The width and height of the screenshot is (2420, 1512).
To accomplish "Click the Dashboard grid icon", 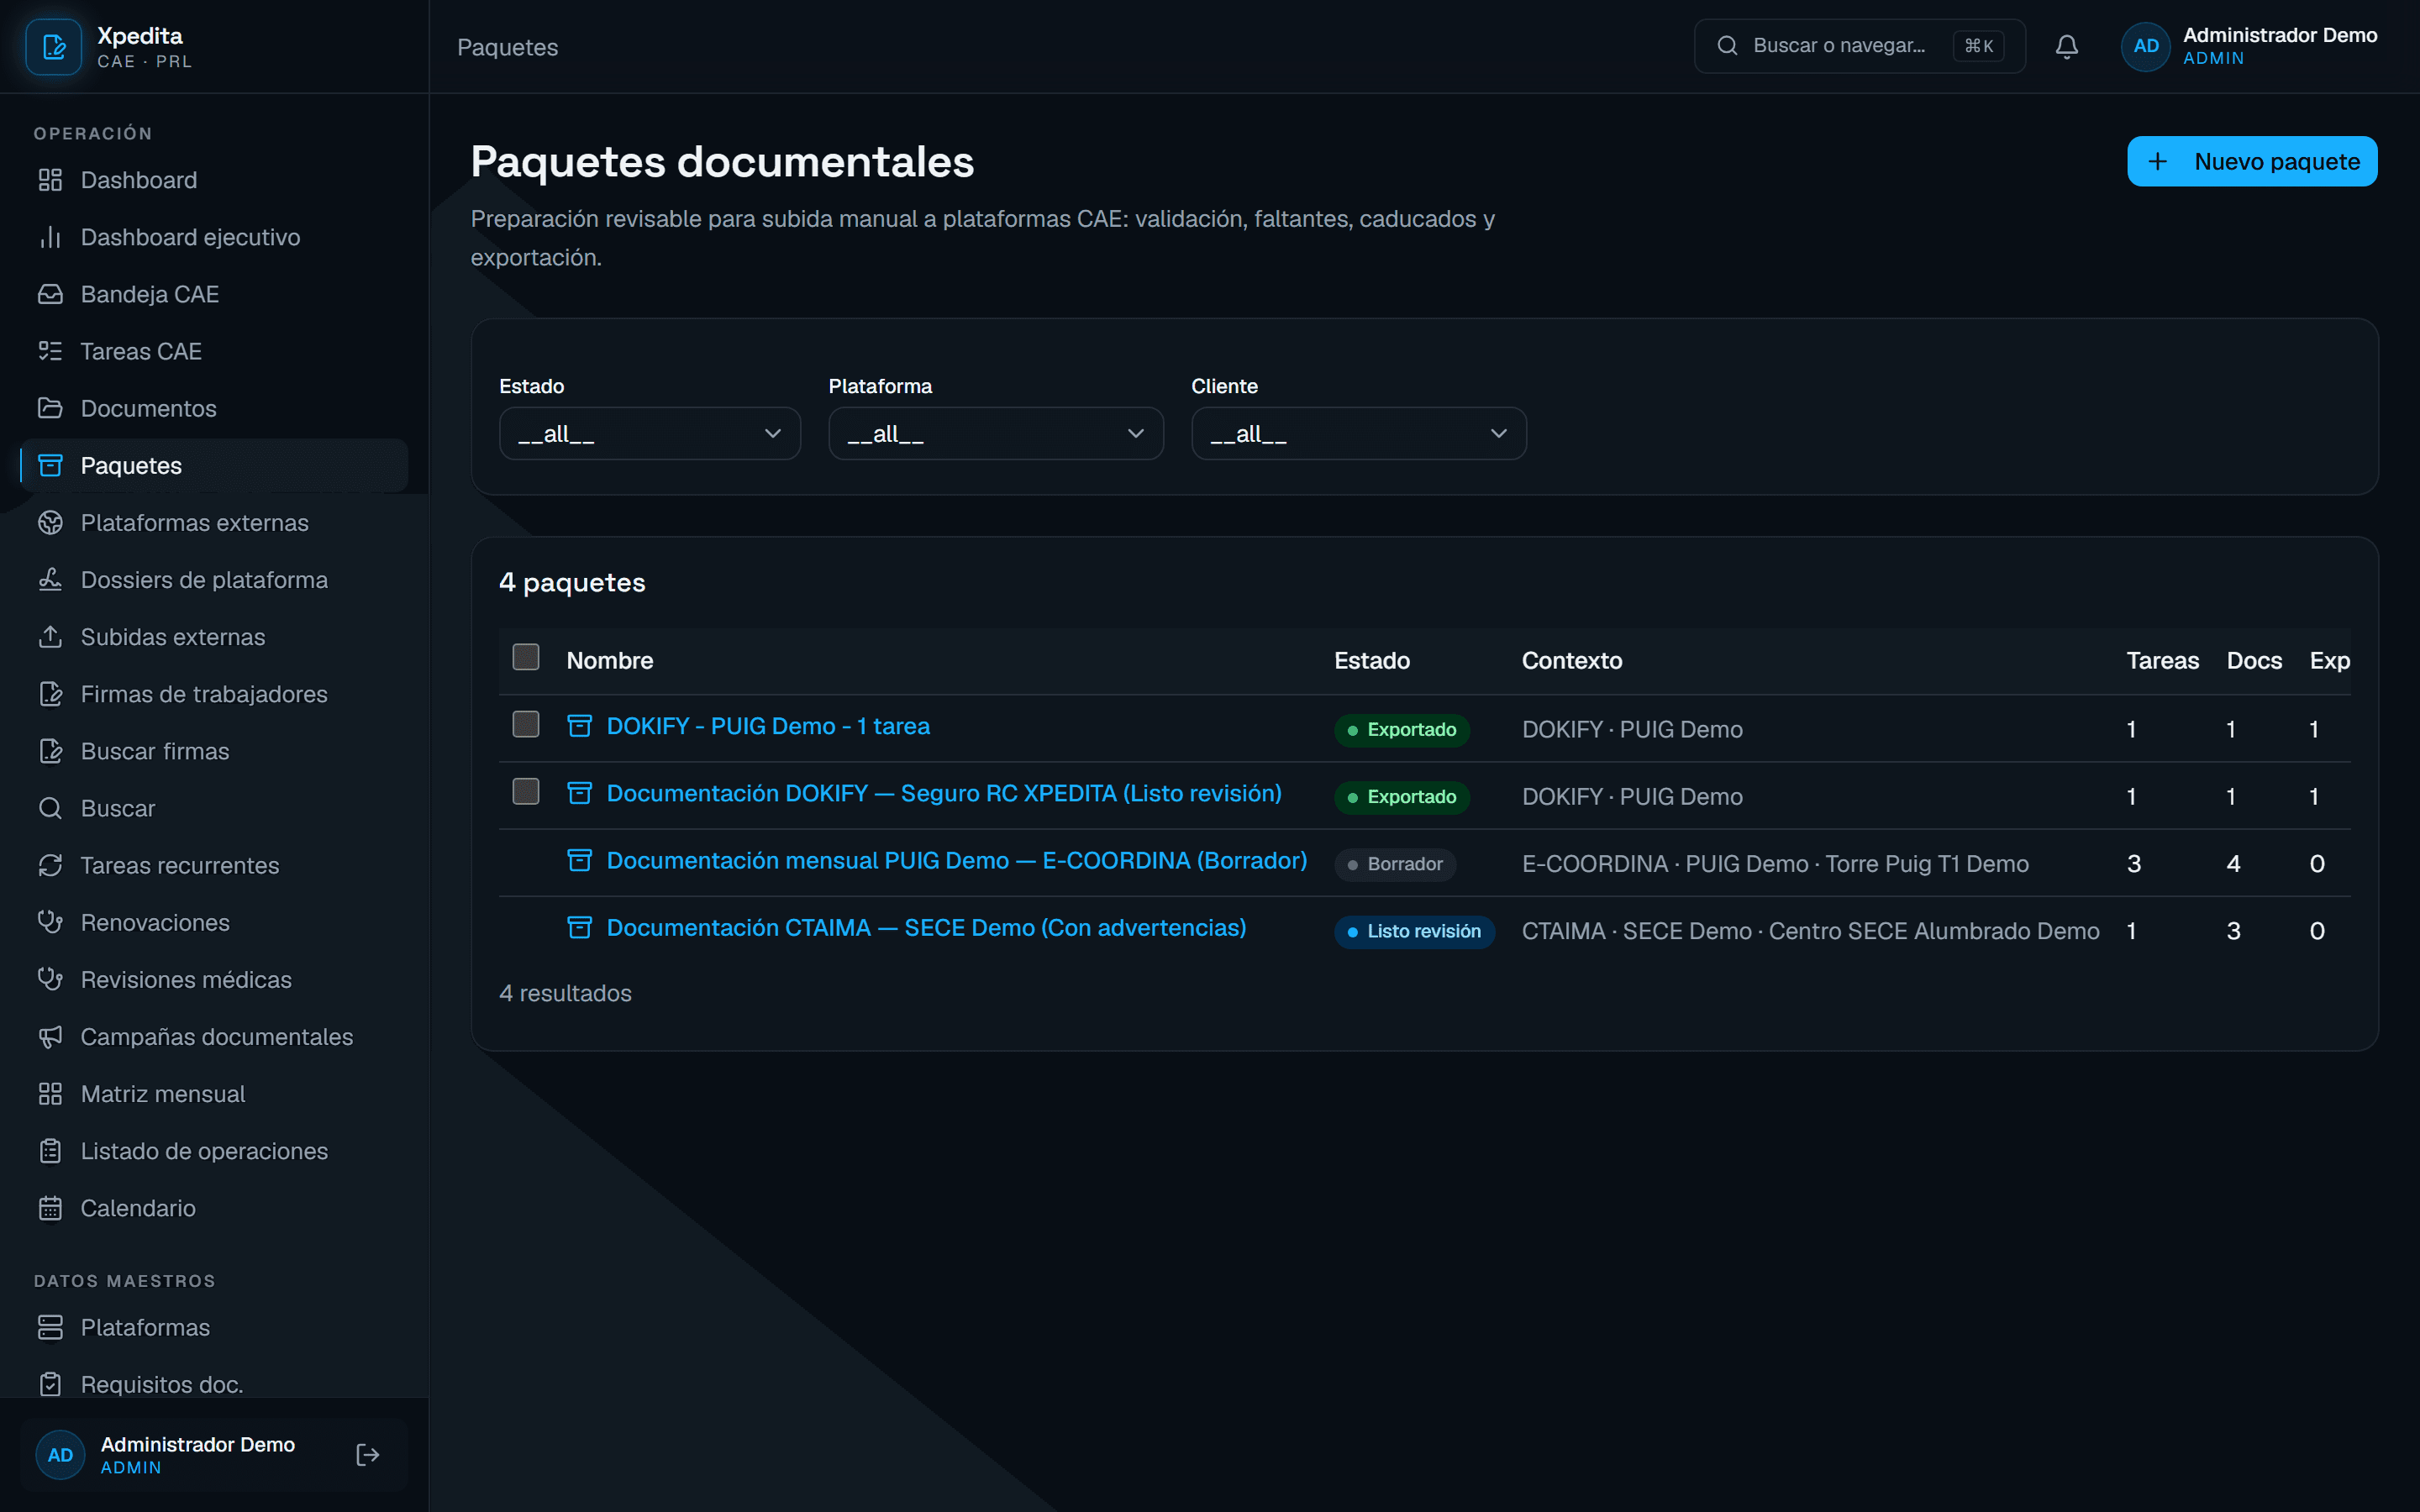I will pyautogui.click(x=50, y=180).
